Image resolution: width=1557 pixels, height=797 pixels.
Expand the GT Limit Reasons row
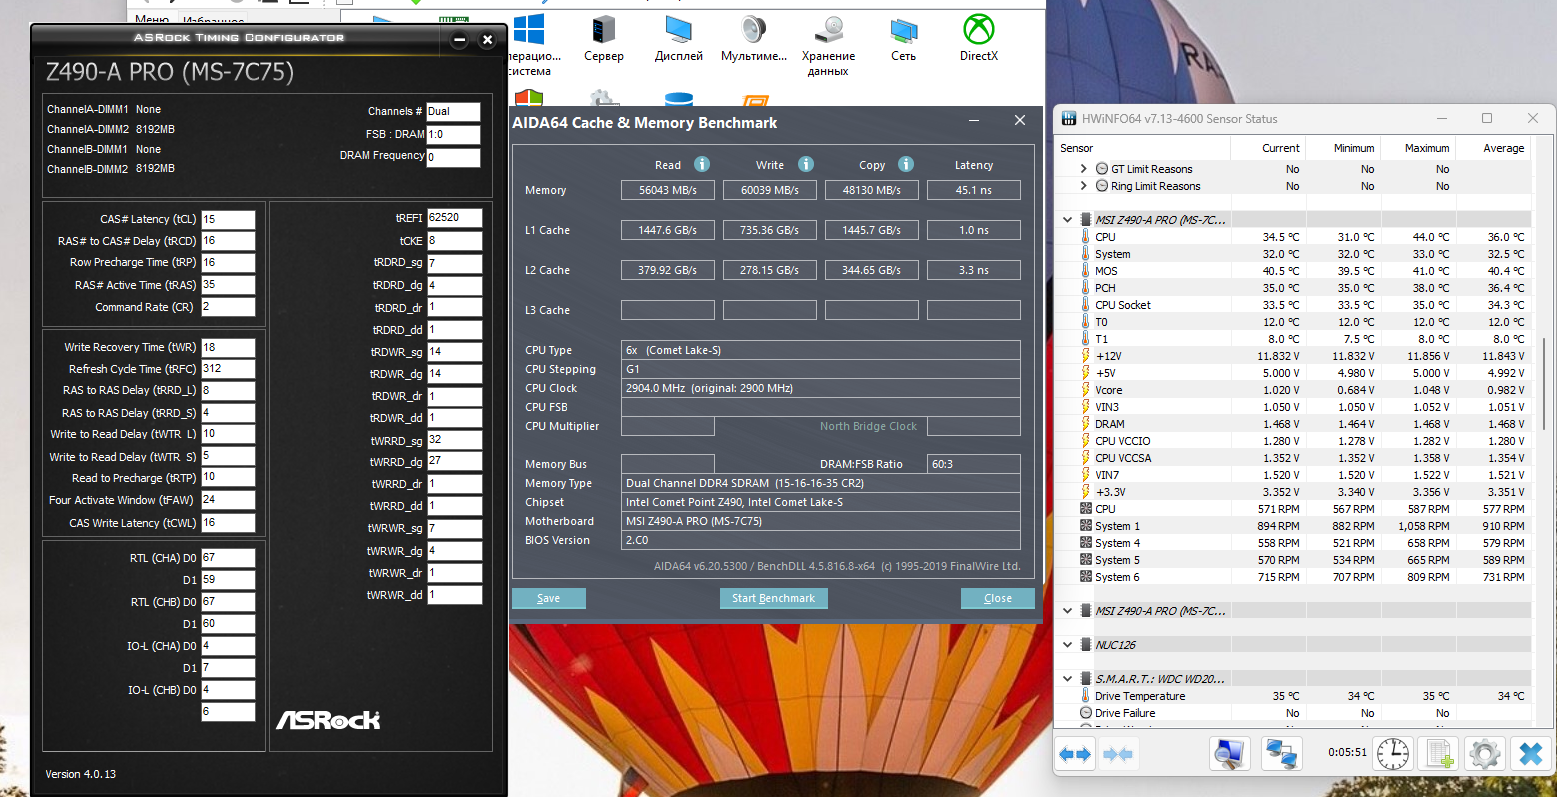[x=1083, y=169]
